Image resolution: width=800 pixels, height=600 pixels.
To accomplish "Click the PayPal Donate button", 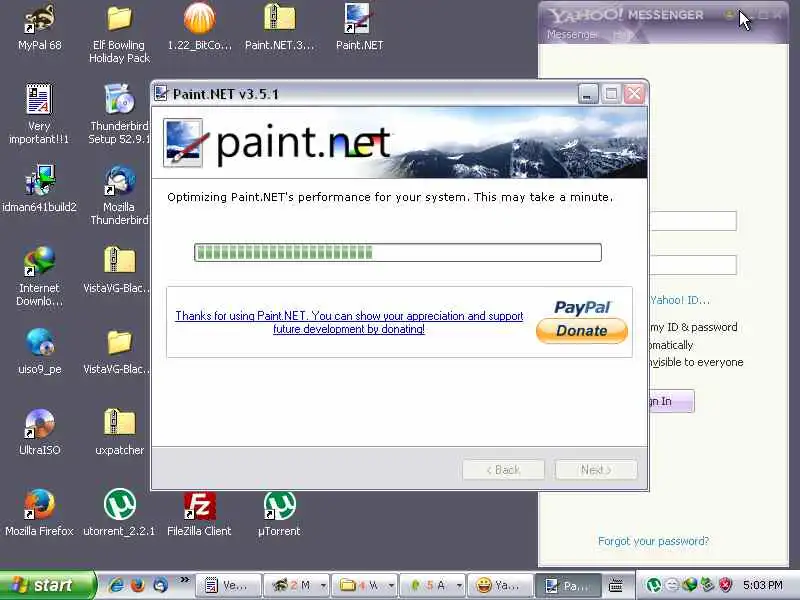I will (582, 331).
